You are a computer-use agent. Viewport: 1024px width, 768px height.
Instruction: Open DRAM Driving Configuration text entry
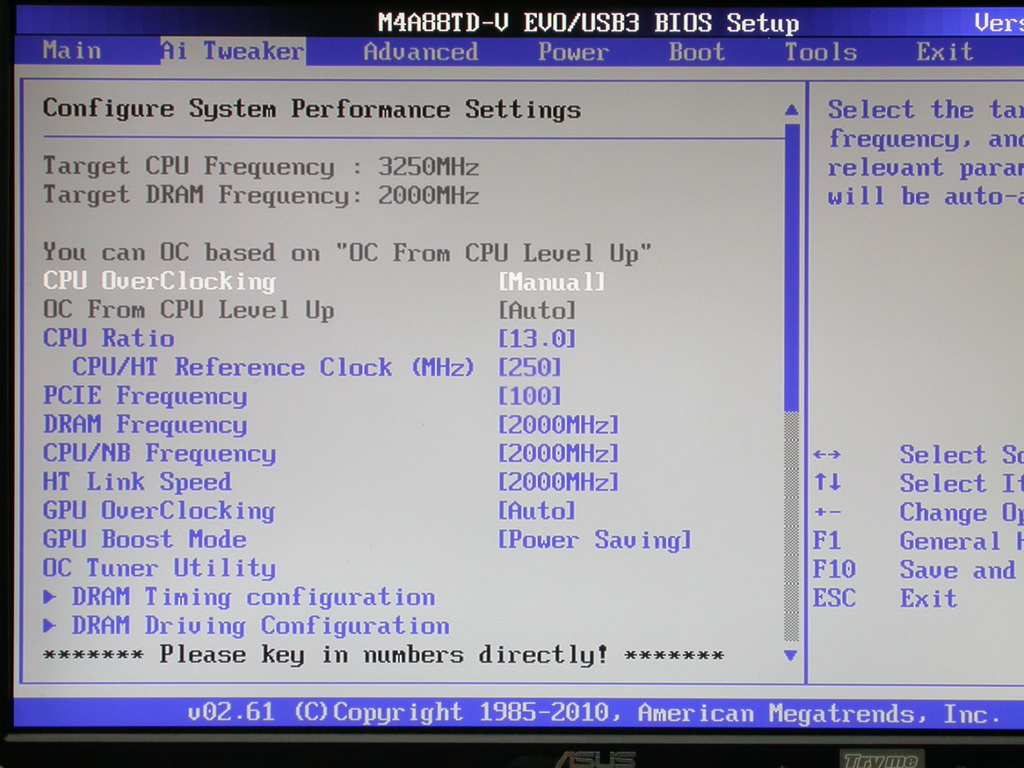click(x=261, y=626)
